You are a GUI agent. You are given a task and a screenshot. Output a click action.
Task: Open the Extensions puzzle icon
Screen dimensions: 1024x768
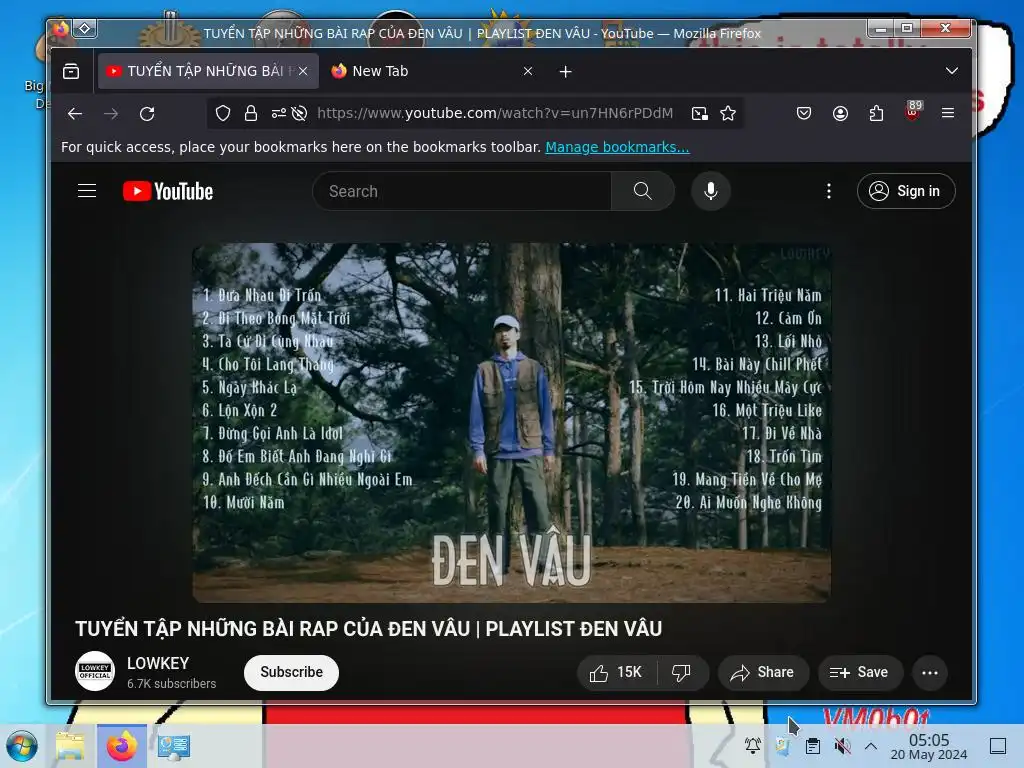tap(876, 114)
